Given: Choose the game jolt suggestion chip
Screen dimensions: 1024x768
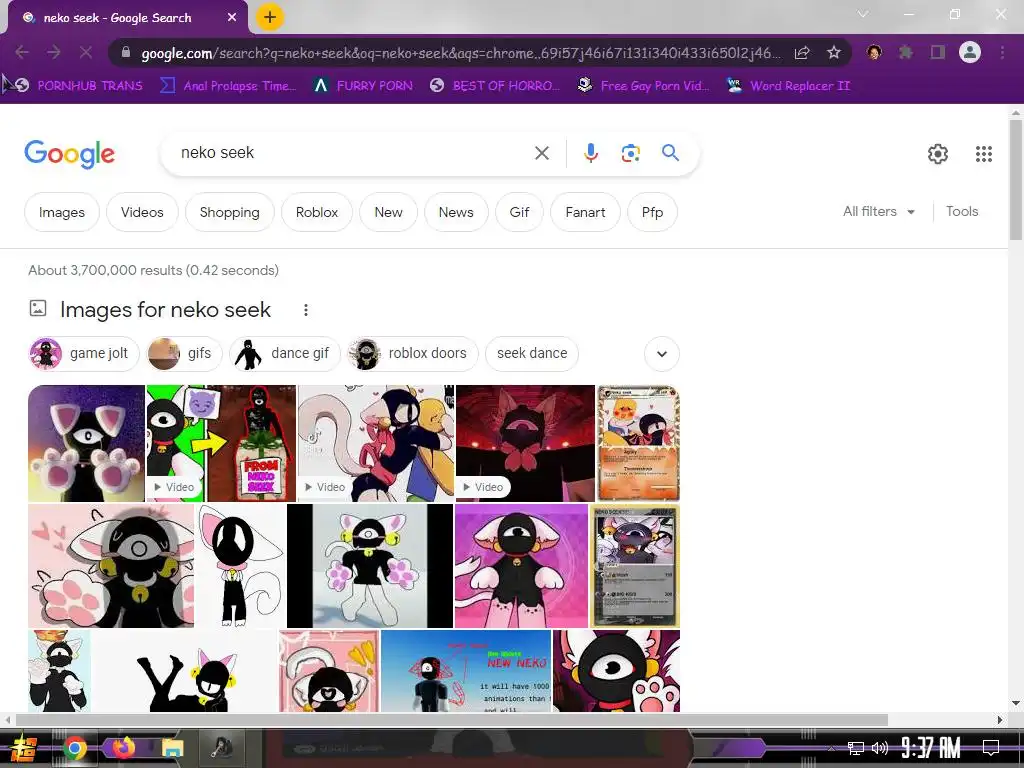Looking at the screenshot, I should 84,353.
